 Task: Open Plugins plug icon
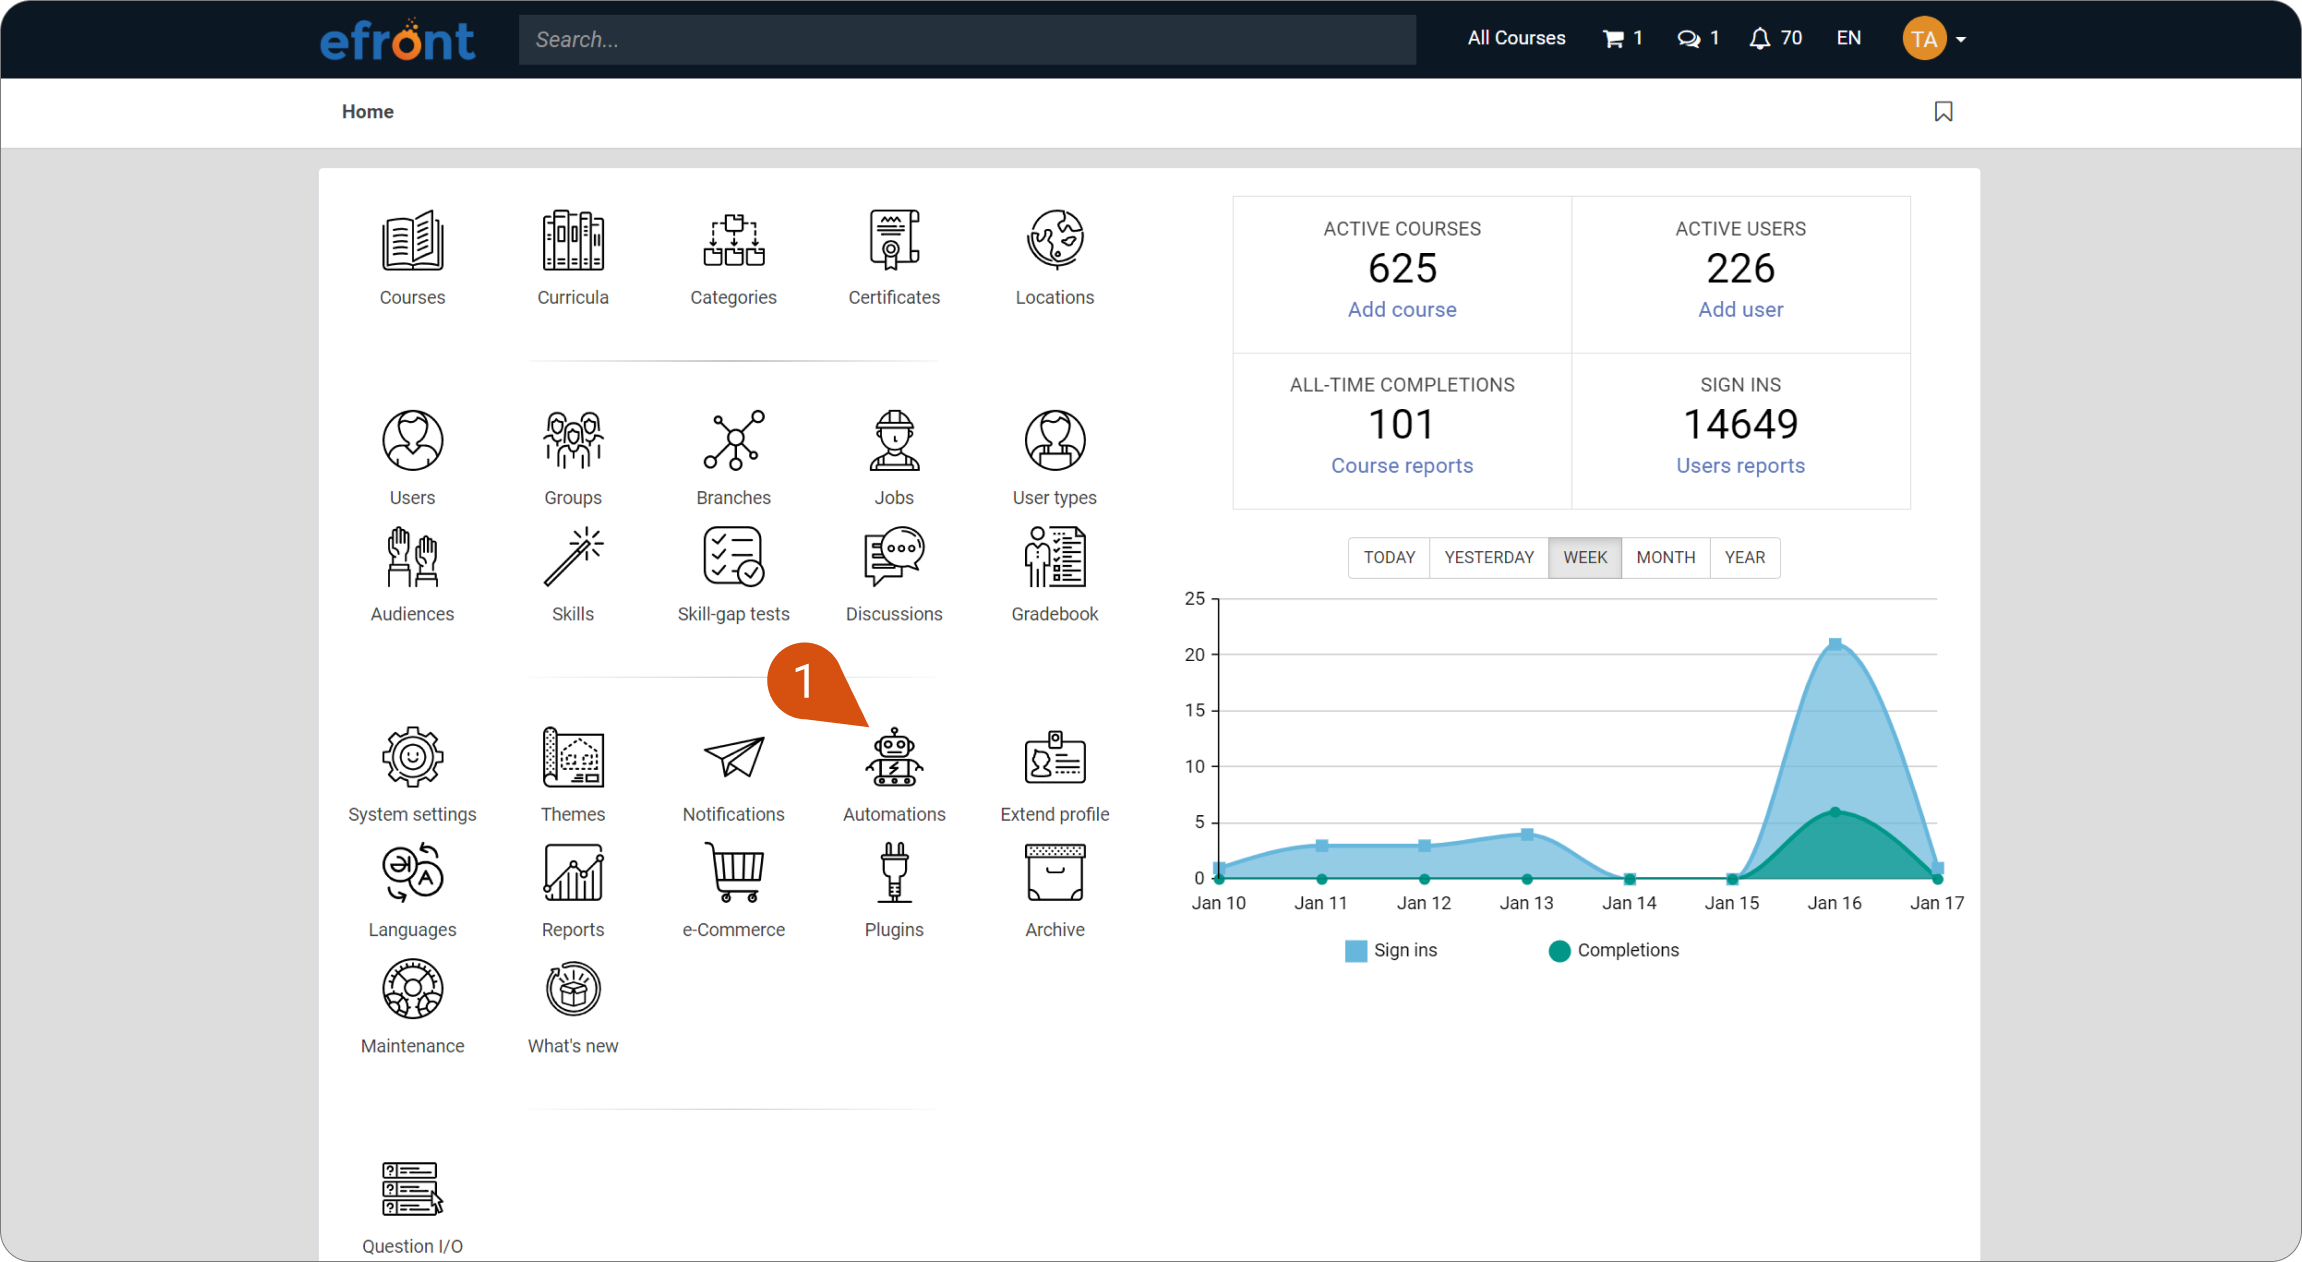[894, 873]
